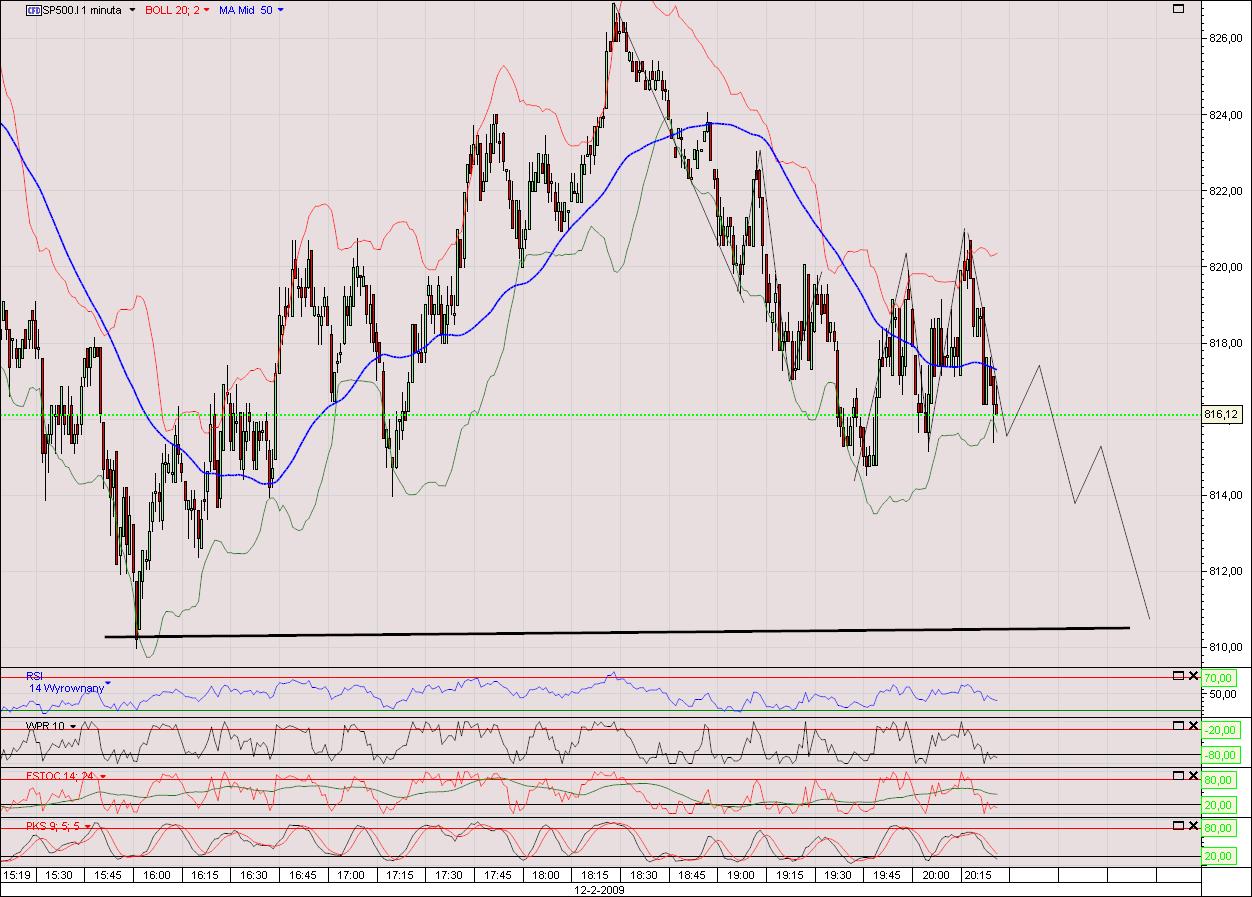Open the SP500.I 1 minuta dropdown arrow
The width and height of the screenshot is (1252, 897).
pyautogui.click(x=134, y=10)
